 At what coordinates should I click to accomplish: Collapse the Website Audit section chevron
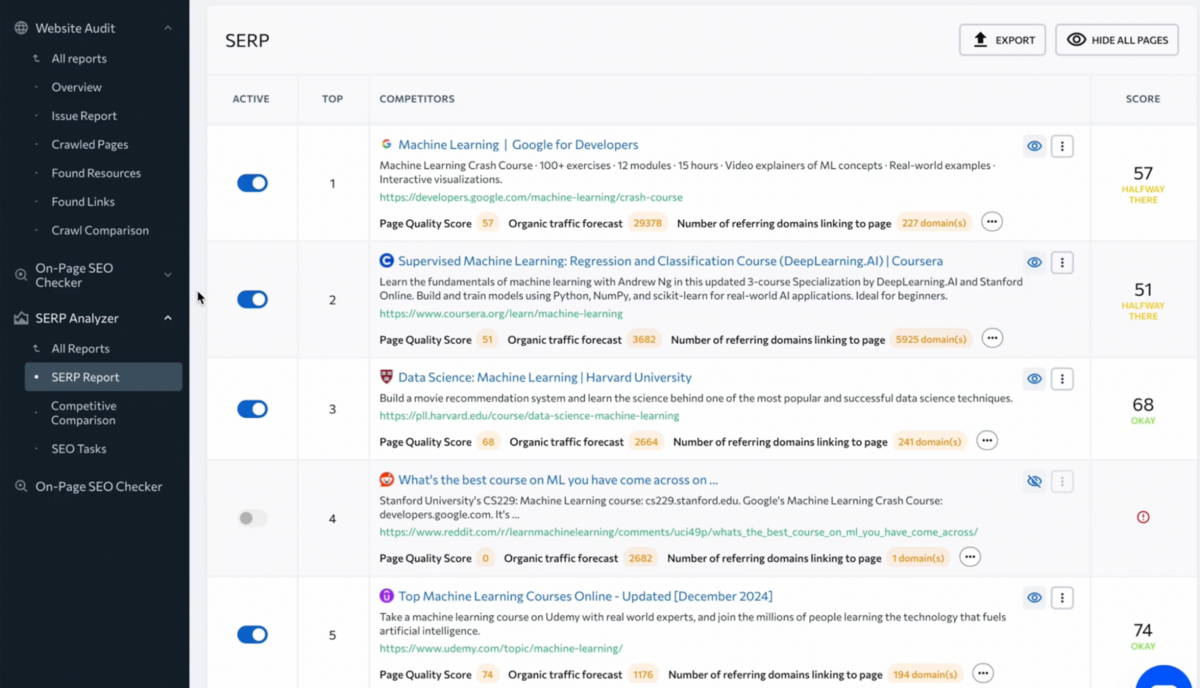tap(168, 28)
